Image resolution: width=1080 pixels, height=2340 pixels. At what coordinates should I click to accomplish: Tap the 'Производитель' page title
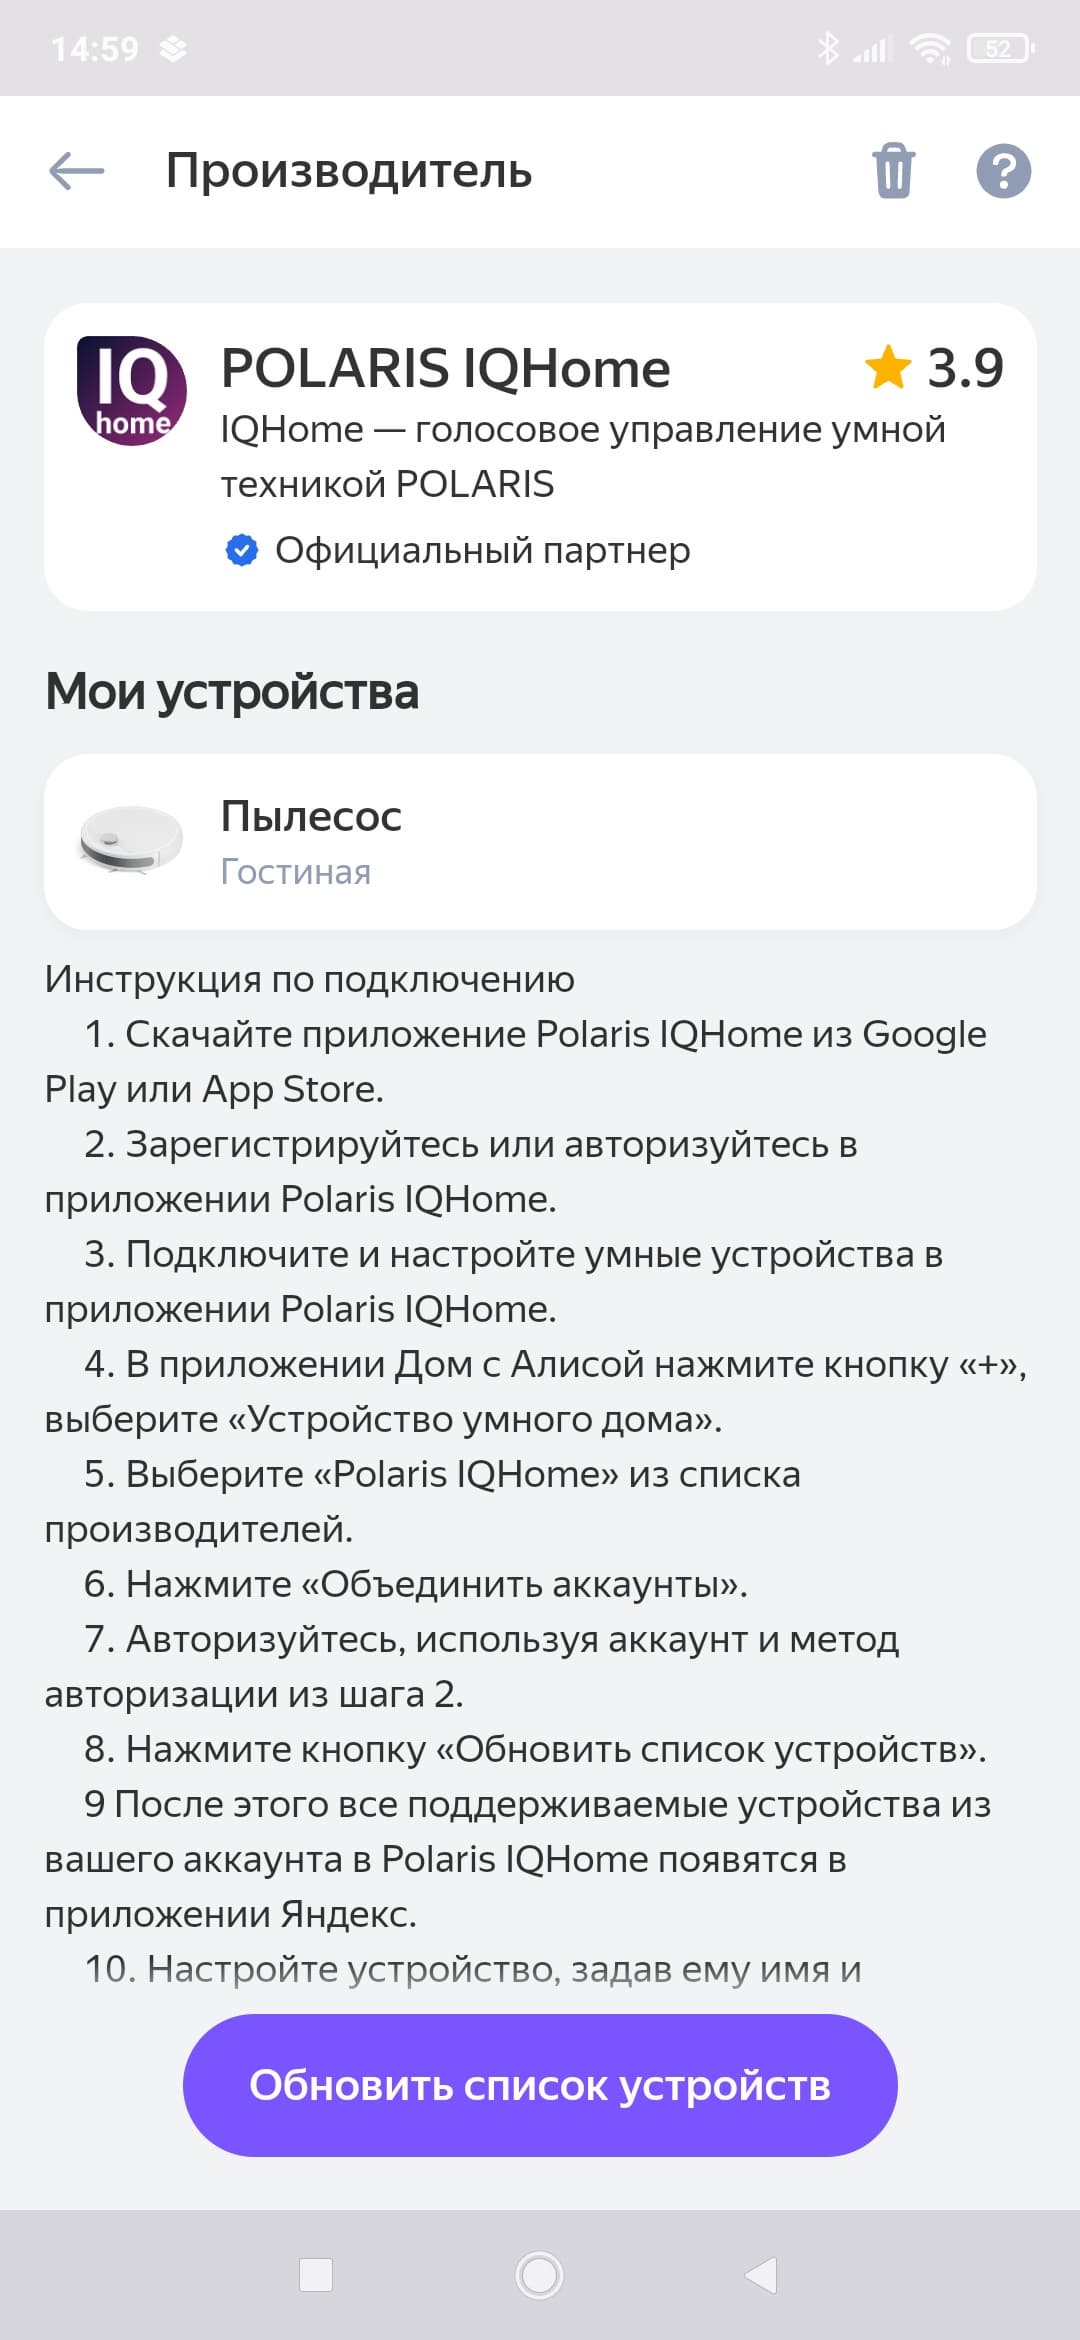pyautogui.click(x=348, y=171)
